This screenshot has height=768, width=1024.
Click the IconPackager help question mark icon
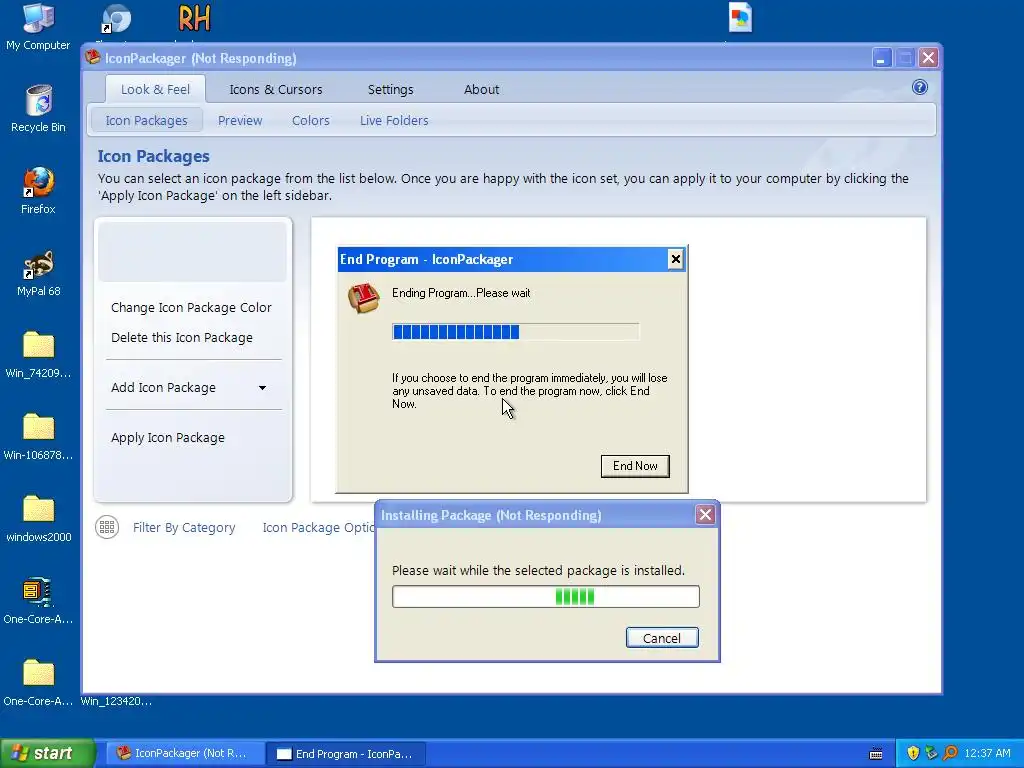pos(920,87)
